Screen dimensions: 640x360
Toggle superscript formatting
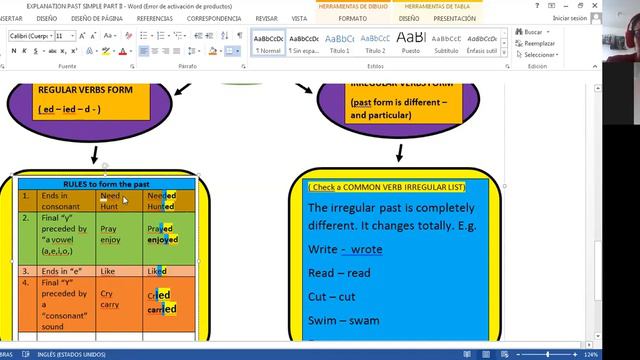74,51
